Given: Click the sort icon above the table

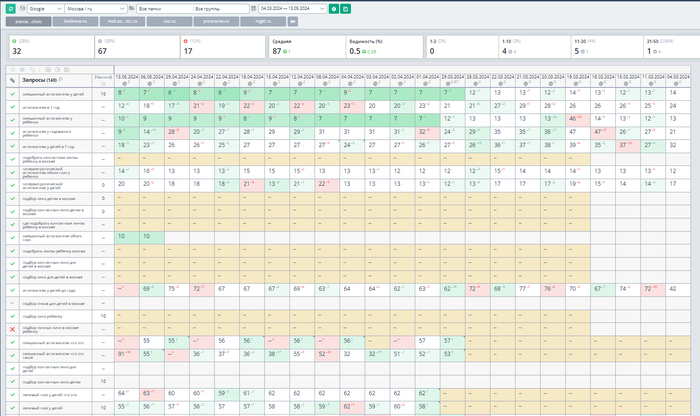Looking at the screenshot, I should click(x=12, y=70).
